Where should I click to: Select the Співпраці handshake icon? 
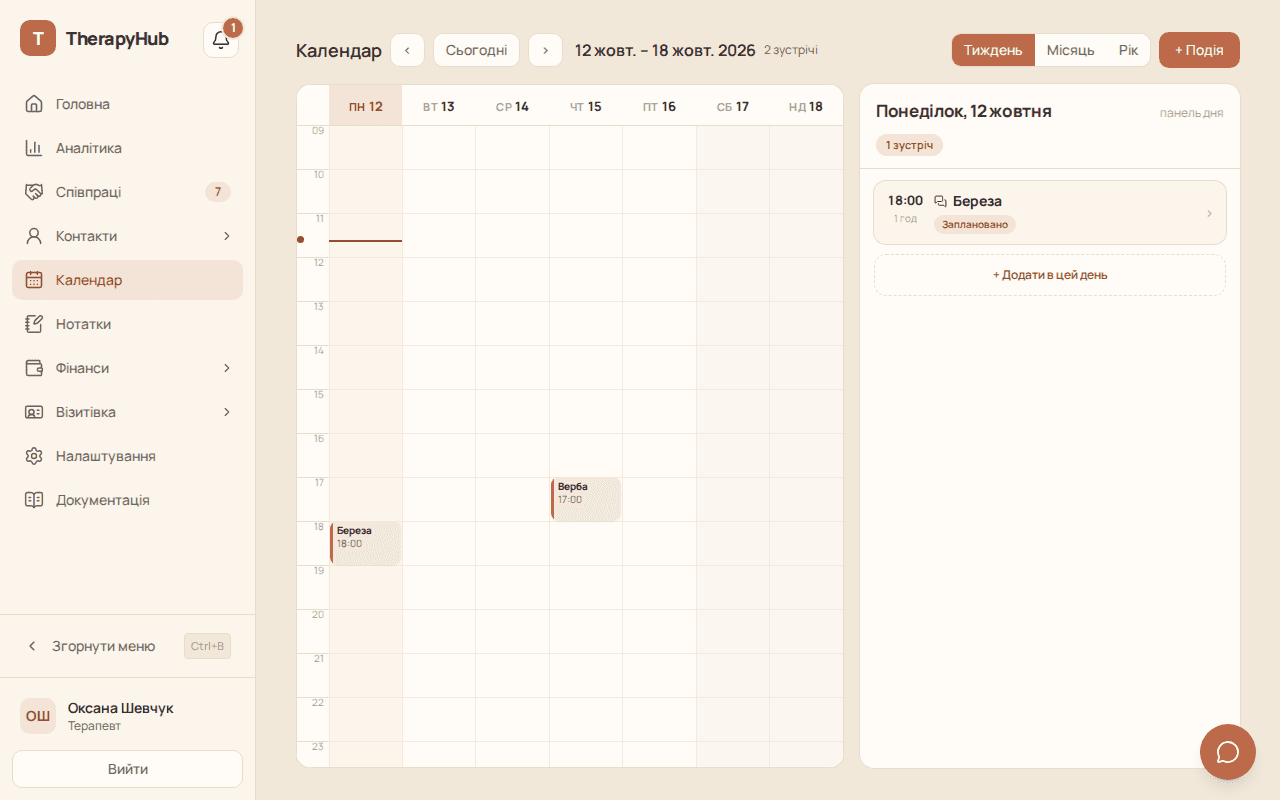[34, 192]
